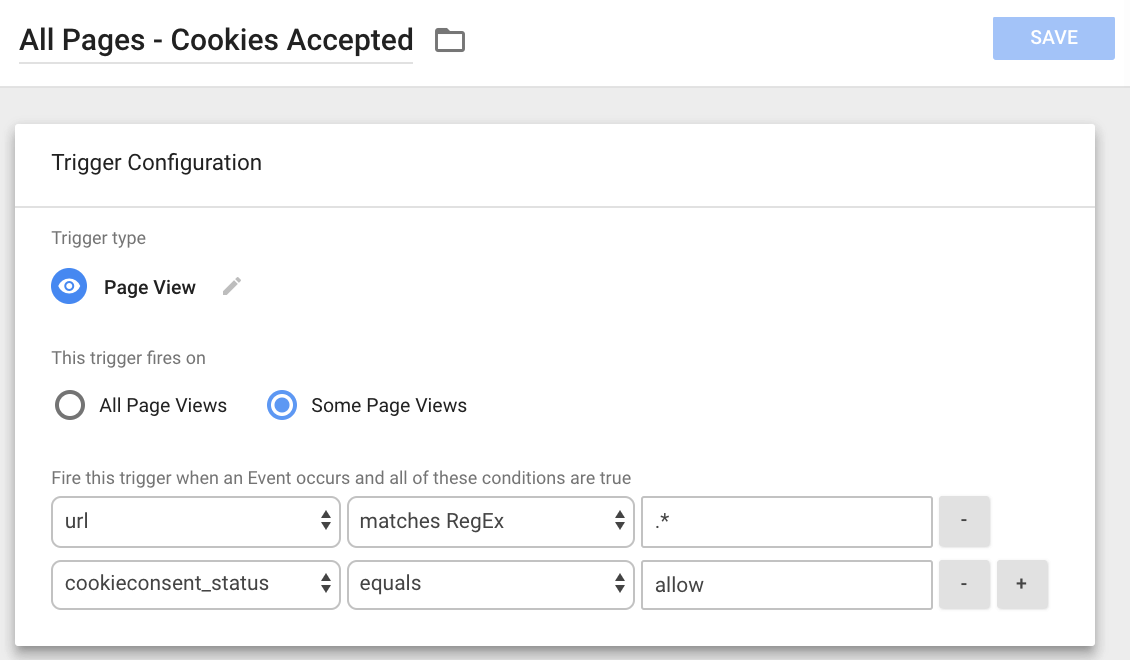
Task: Click the regex value field containing .*
Action: pyautogui.click(x=787, y=522)
